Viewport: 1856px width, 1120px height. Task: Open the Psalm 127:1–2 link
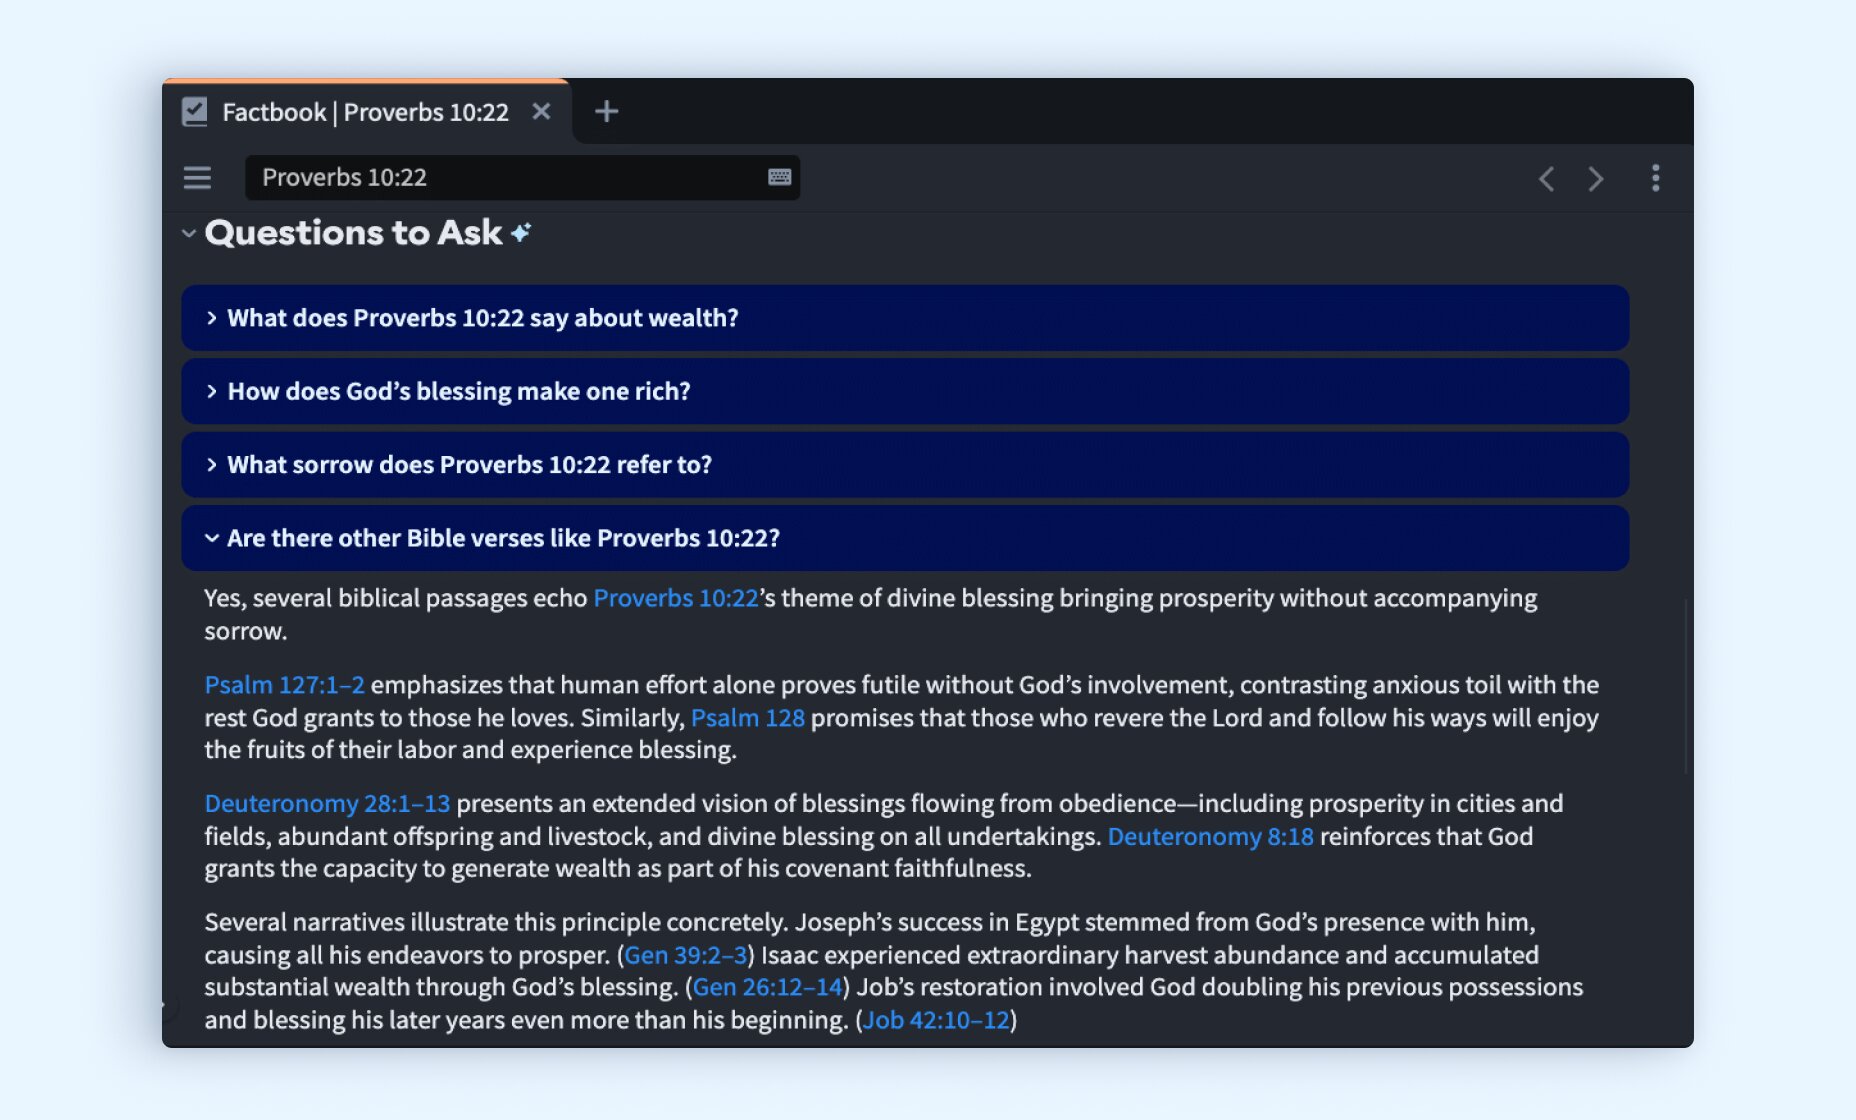pyautogui.click(x=285, y=685)
